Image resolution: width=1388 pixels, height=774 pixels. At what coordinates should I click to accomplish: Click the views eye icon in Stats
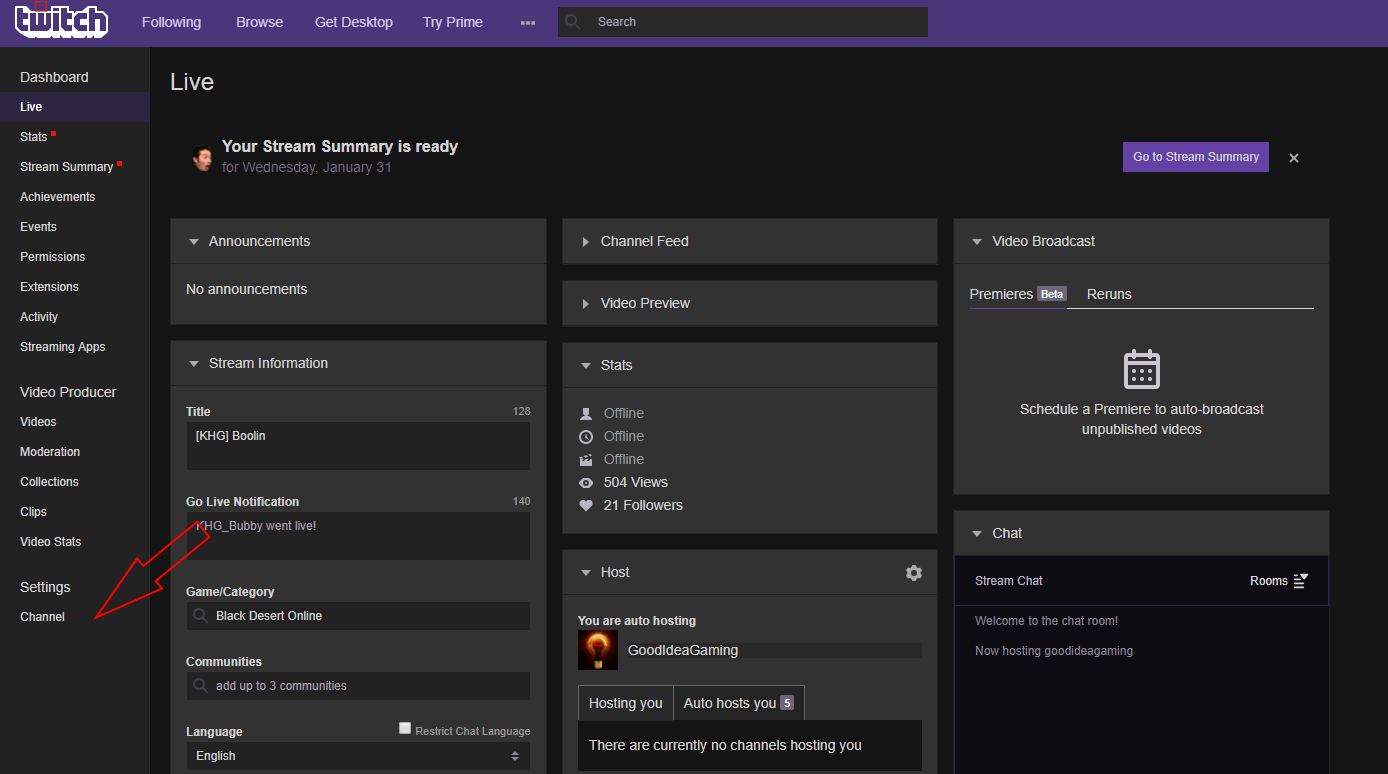(587, 482)
